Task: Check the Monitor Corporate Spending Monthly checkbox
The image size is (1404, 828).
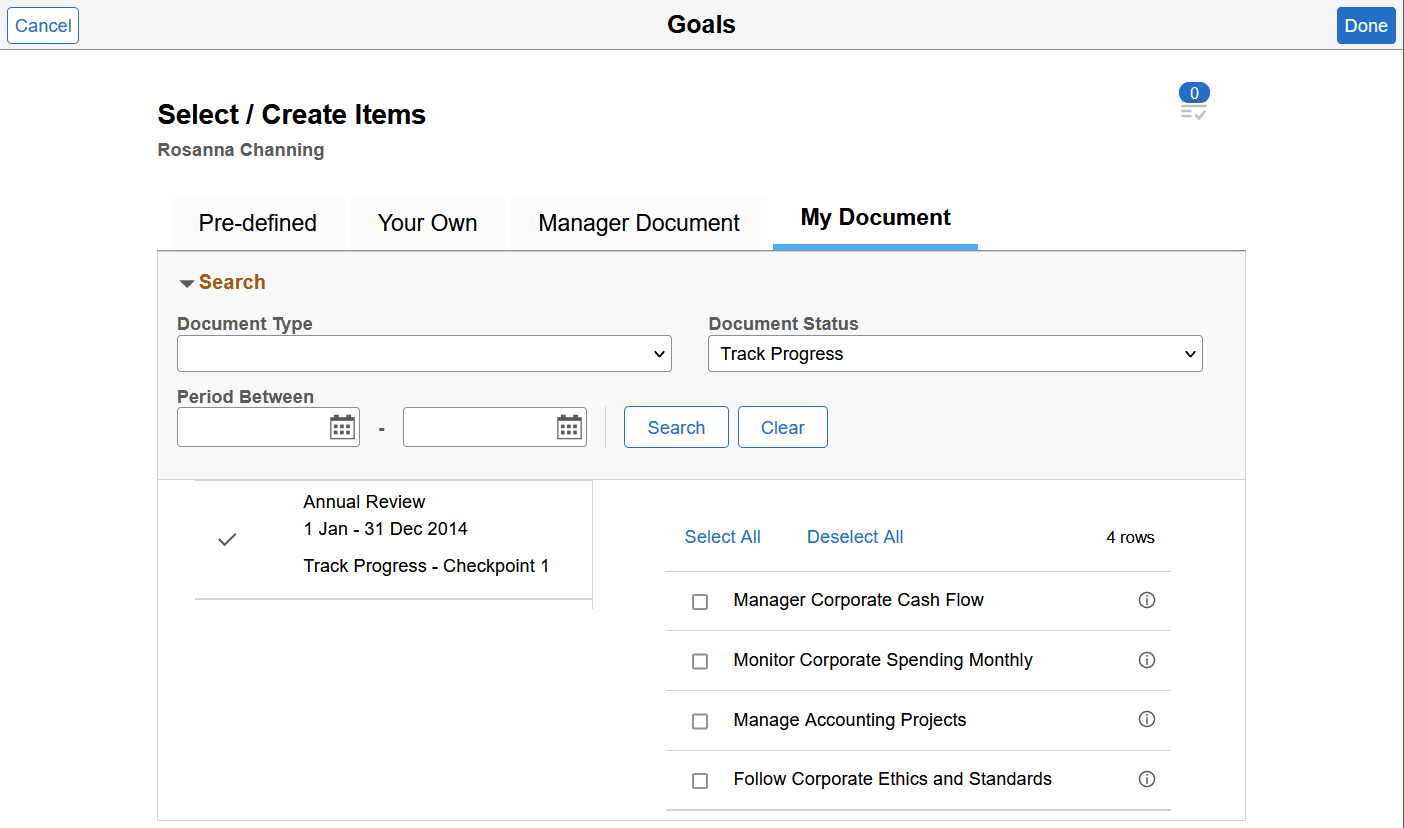Action: coord(699,660)
